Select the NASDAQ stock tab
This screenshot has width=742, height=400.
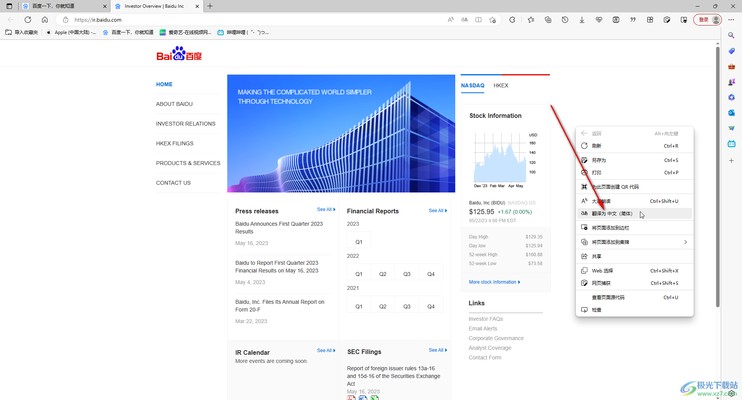472,86
